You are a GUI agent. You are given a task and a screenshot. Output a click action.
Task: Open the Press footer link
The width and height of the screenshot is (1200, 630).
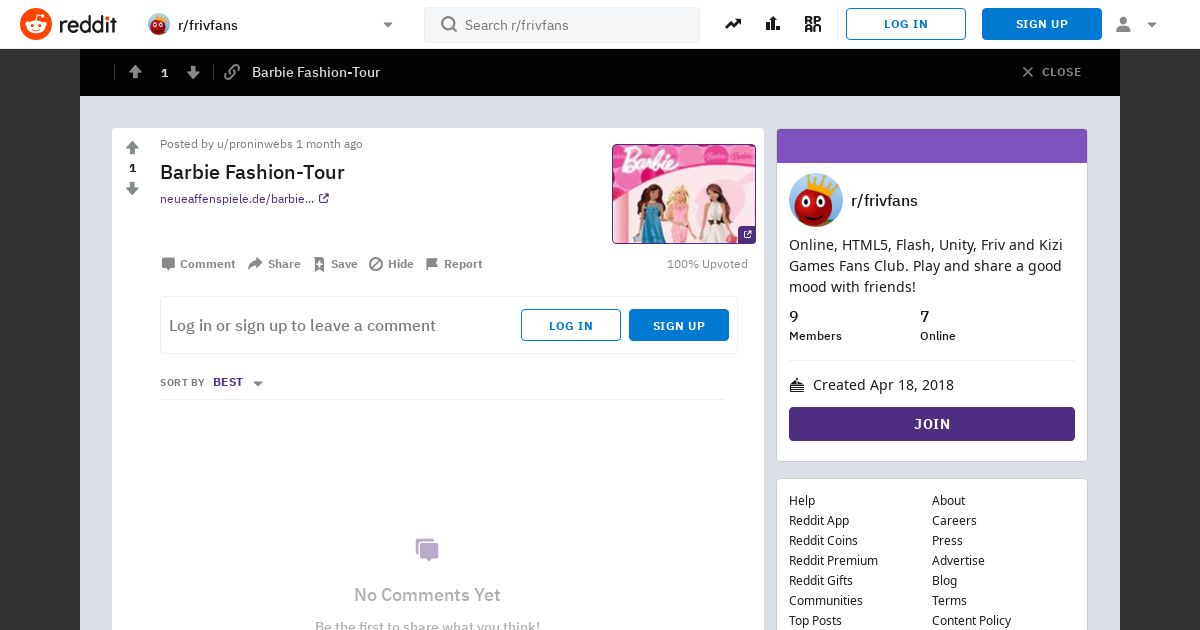pos(947,540)
